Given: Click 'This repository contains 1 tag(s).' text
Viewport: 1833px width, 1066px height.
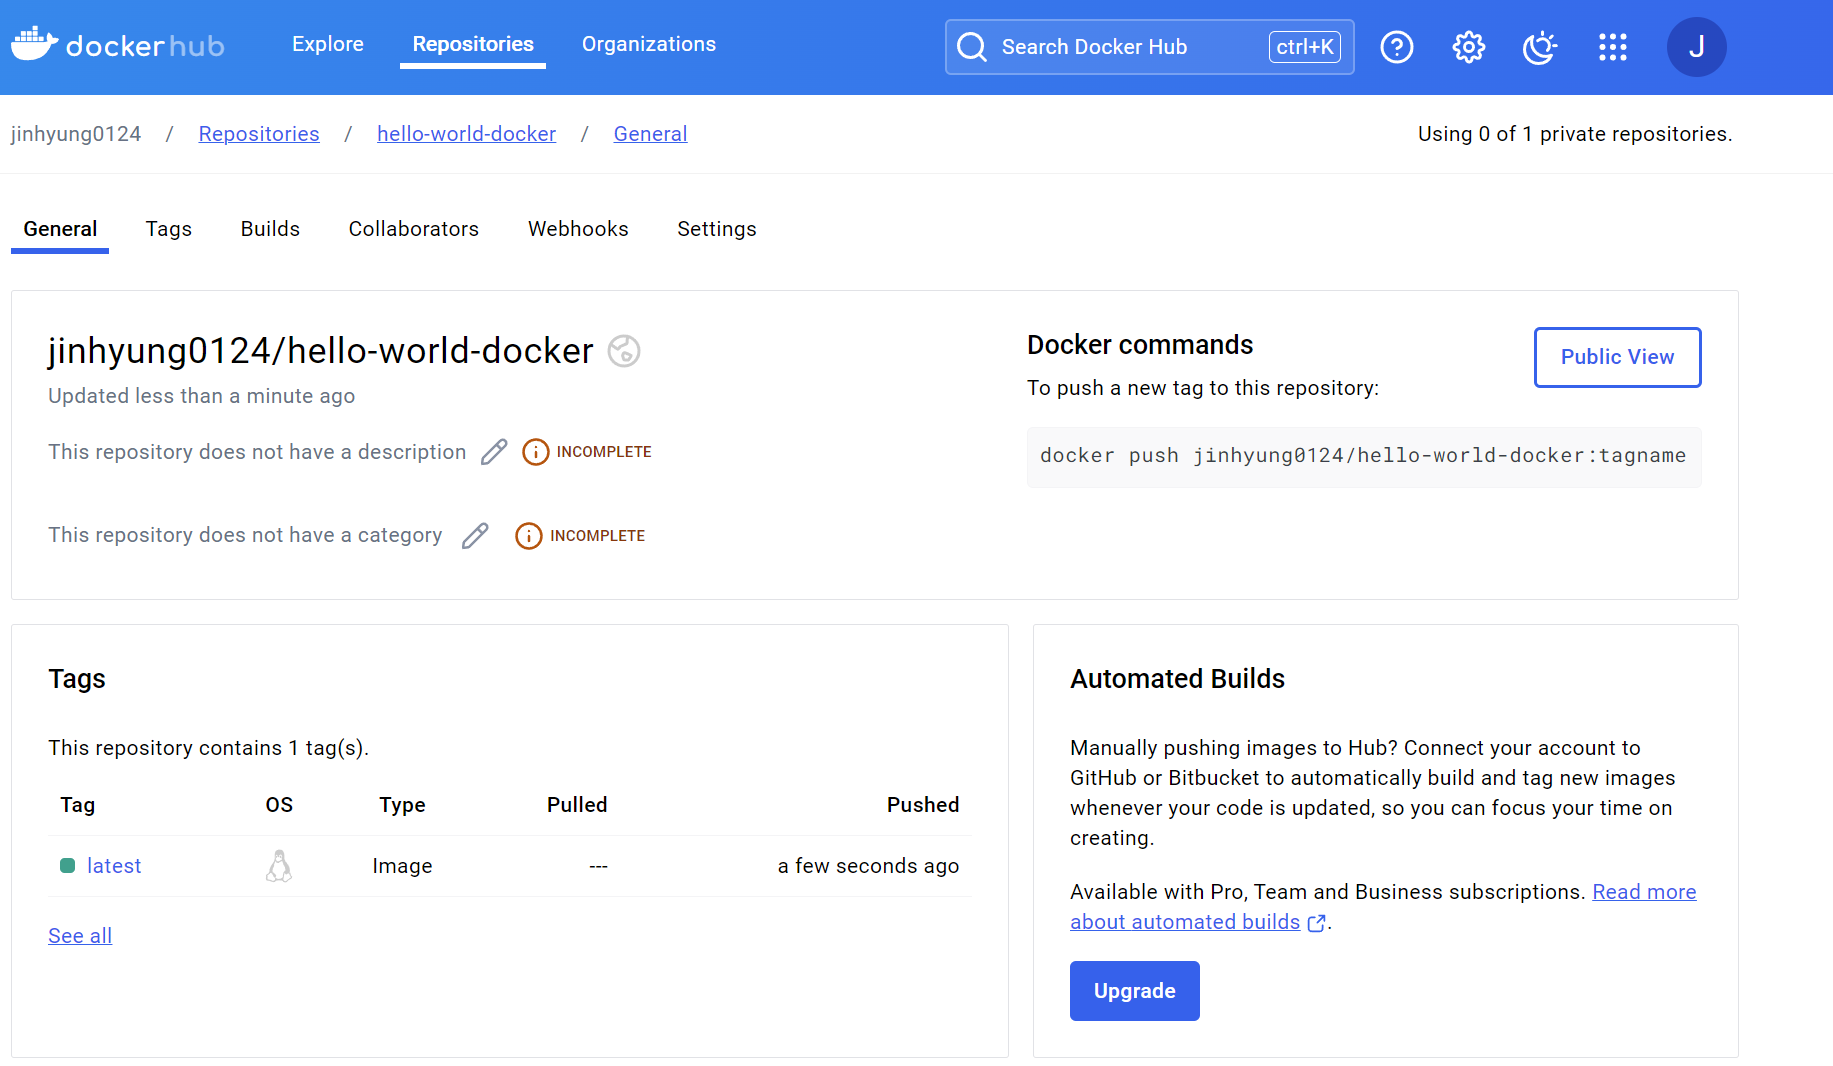Looking at the screenshot, I should point(209,748).
